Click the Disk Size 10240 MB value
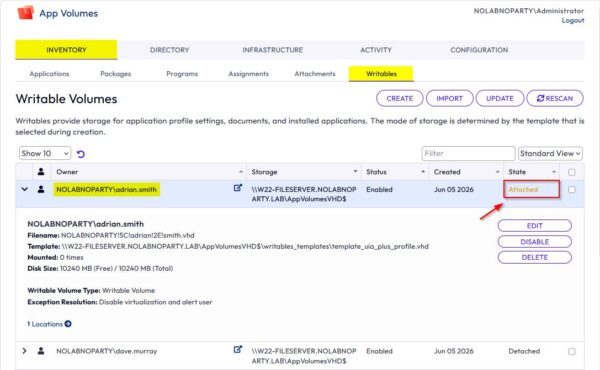This screenshot has width=600, height=370. tap(116, 269)
